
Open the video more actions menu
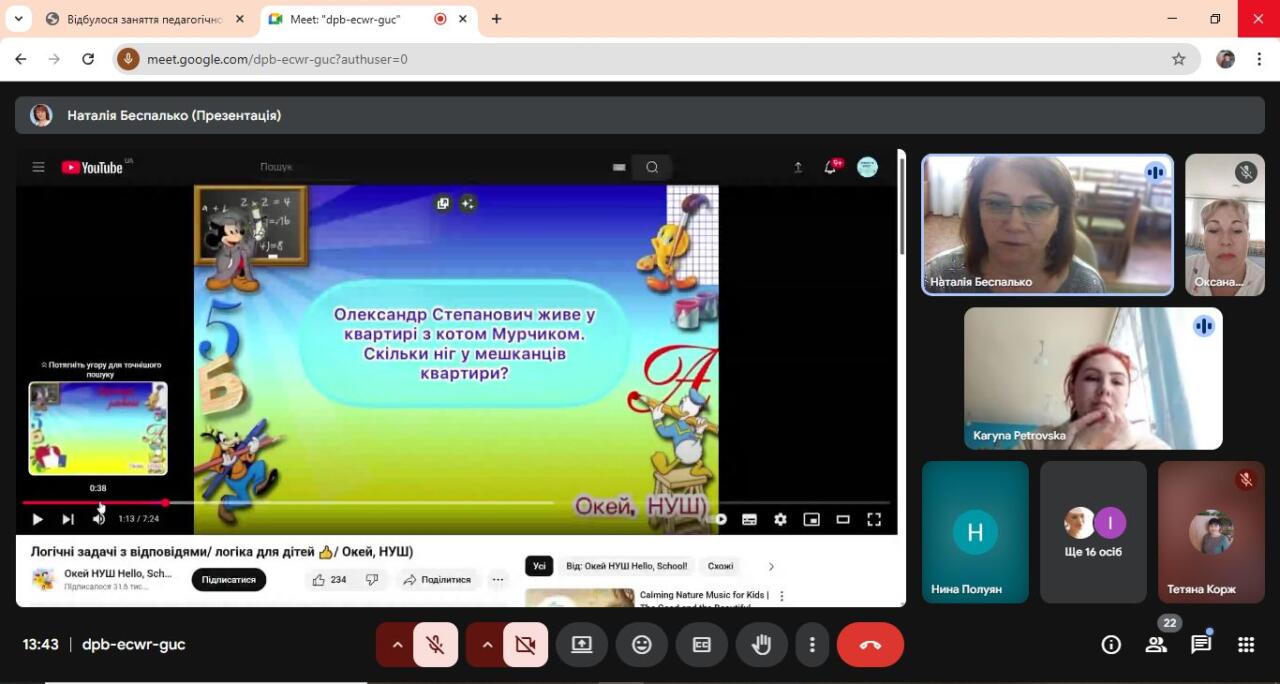tap(498, 579)
